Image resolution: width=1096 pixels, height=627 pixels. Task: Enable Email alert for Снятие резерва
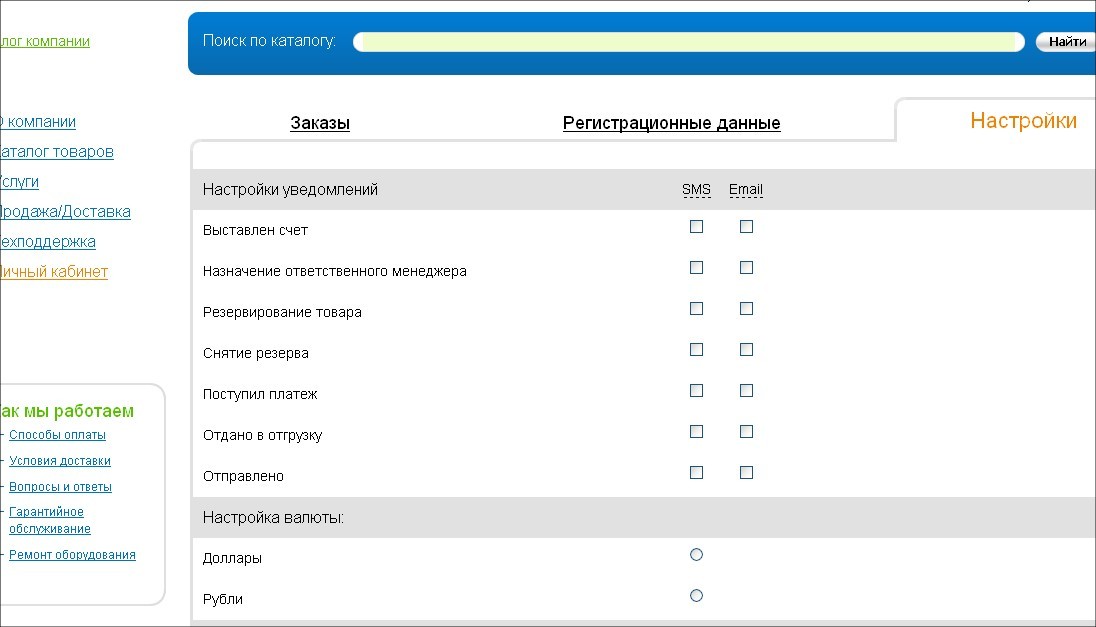[x=746, y=350]
